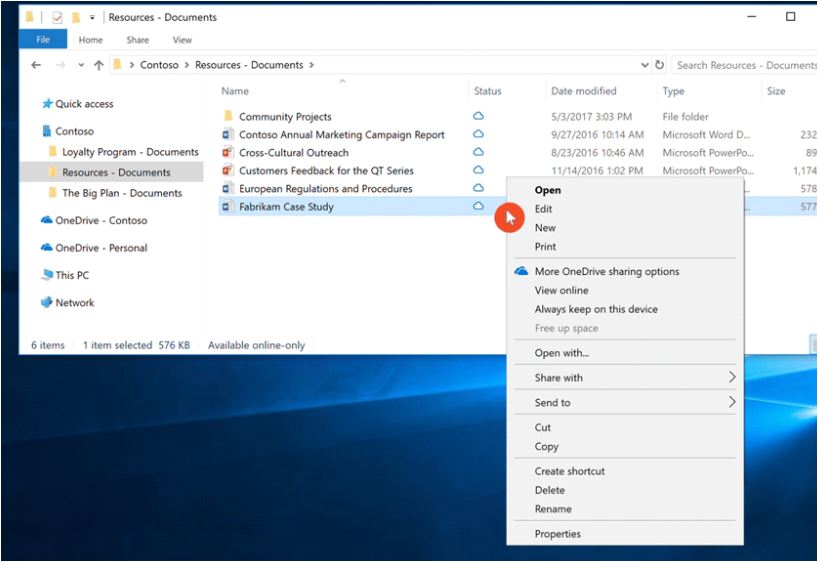Choose Properties in the context menu
The height and width of the screenshot is (562, 818).
coord(557,534)
